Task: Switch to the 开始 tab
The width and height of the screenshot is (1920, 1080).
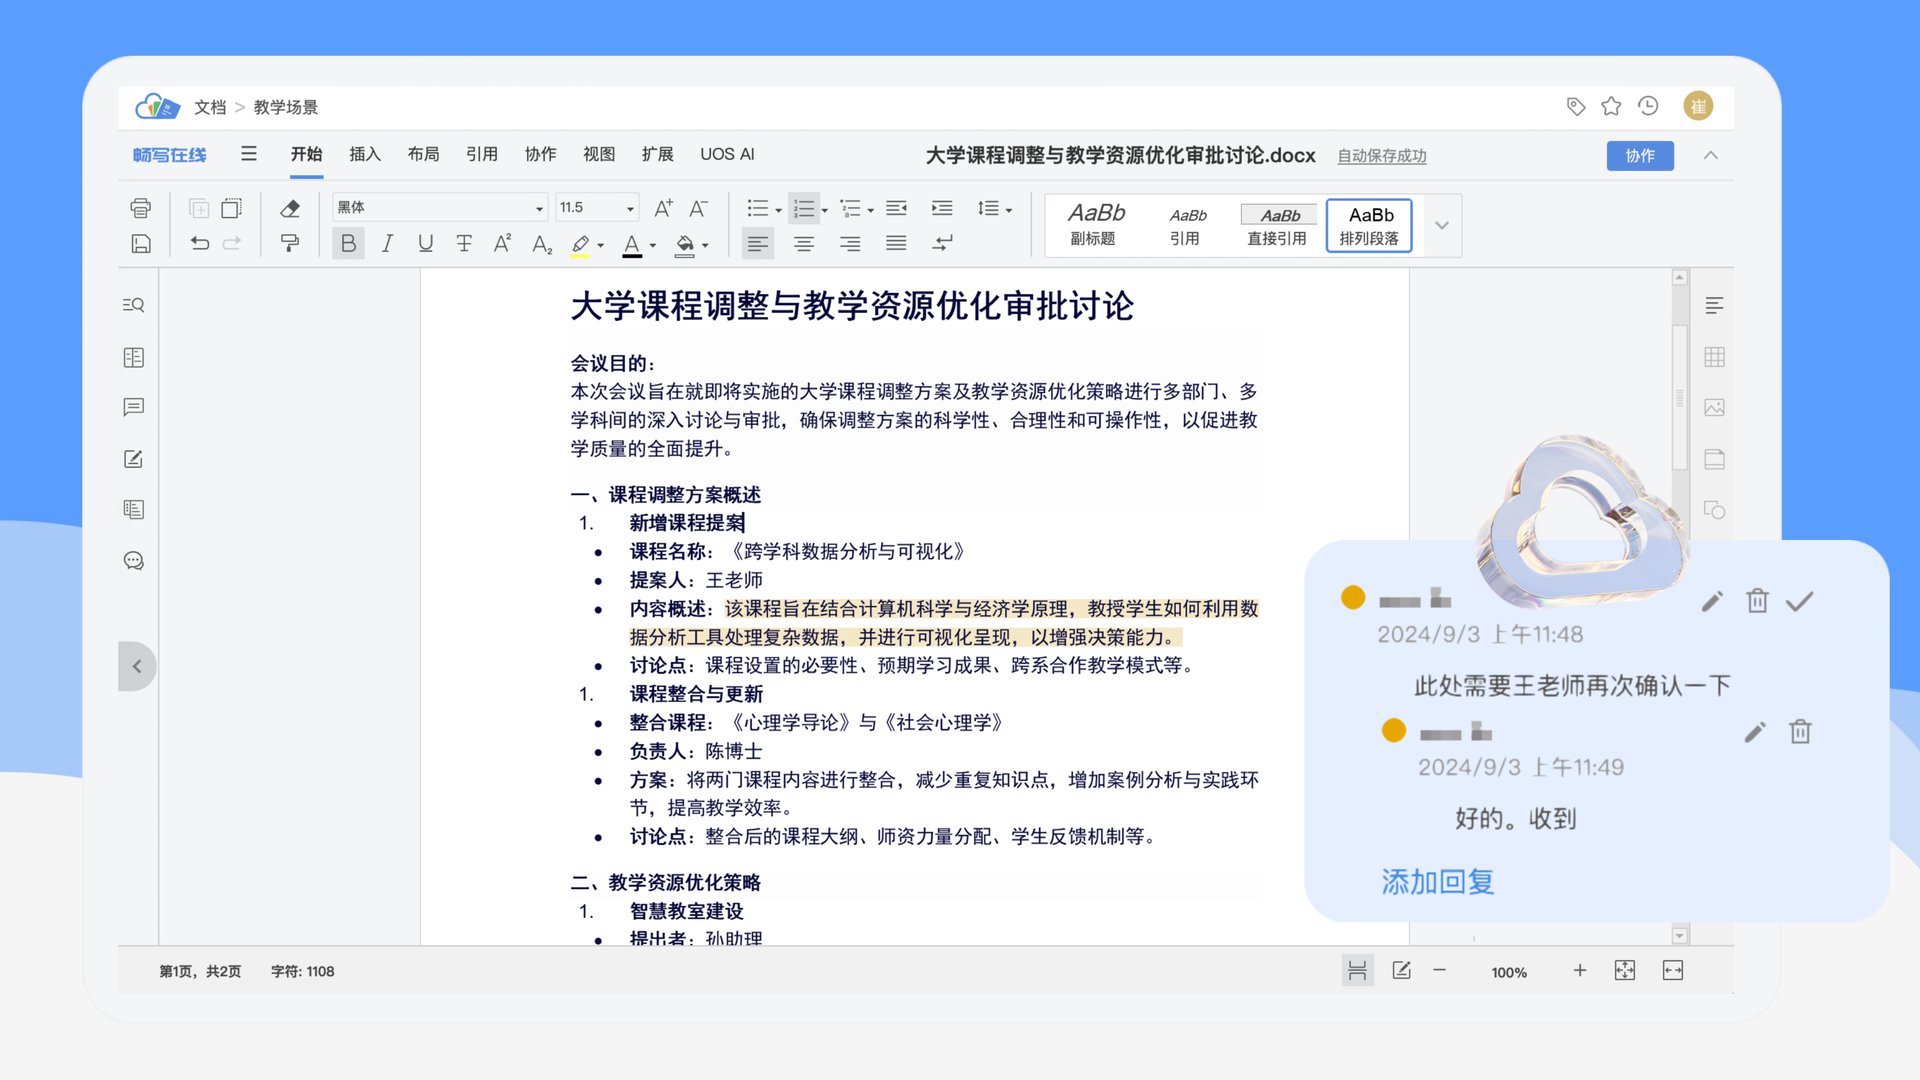Action: [x=306, y=154]
